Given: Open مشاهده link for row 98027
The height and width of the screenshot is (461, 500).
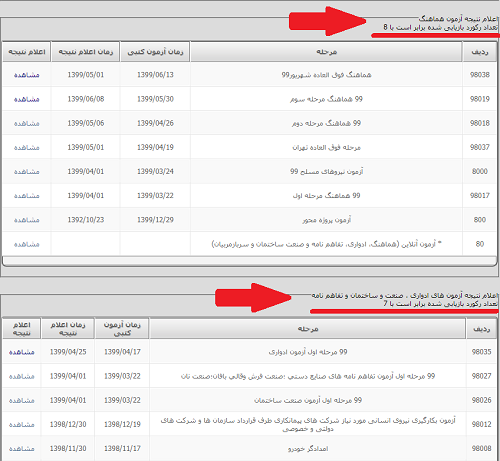Looking at the screenshot, I should (x=22, y=376).
